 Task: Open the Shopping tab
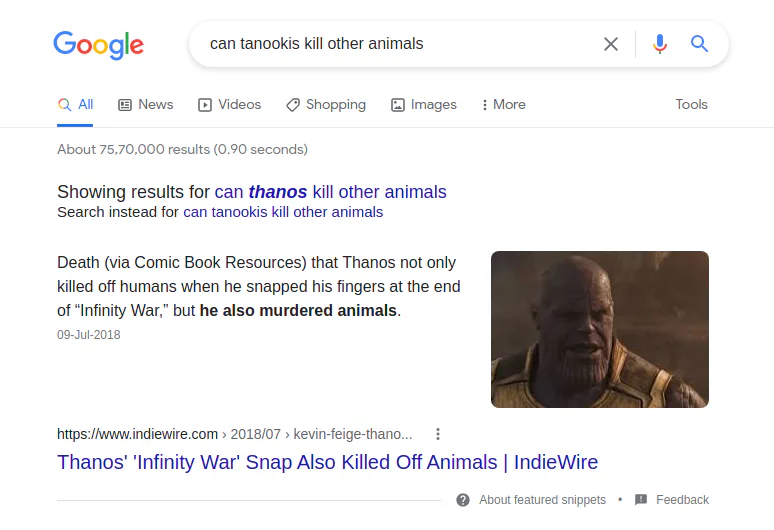coord(326,104)
